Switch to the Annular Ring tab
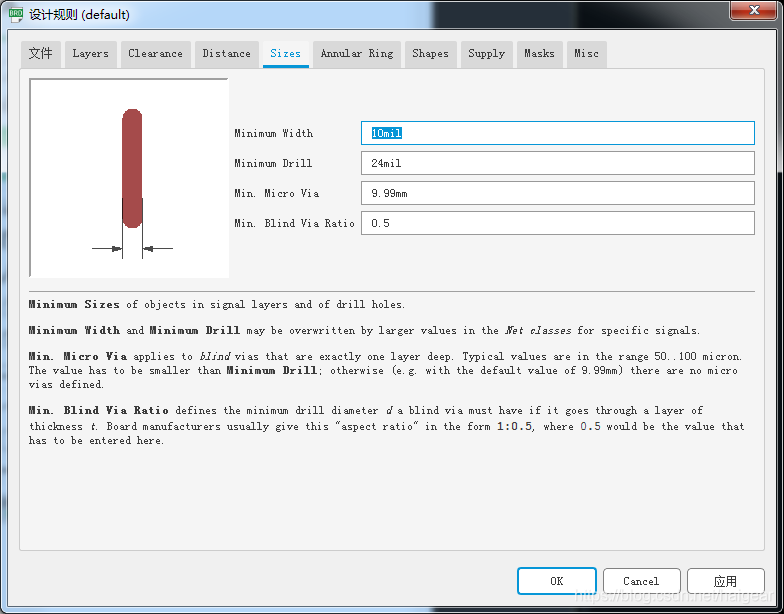Screen dimensions: 784x614 (x=356, y=54)
